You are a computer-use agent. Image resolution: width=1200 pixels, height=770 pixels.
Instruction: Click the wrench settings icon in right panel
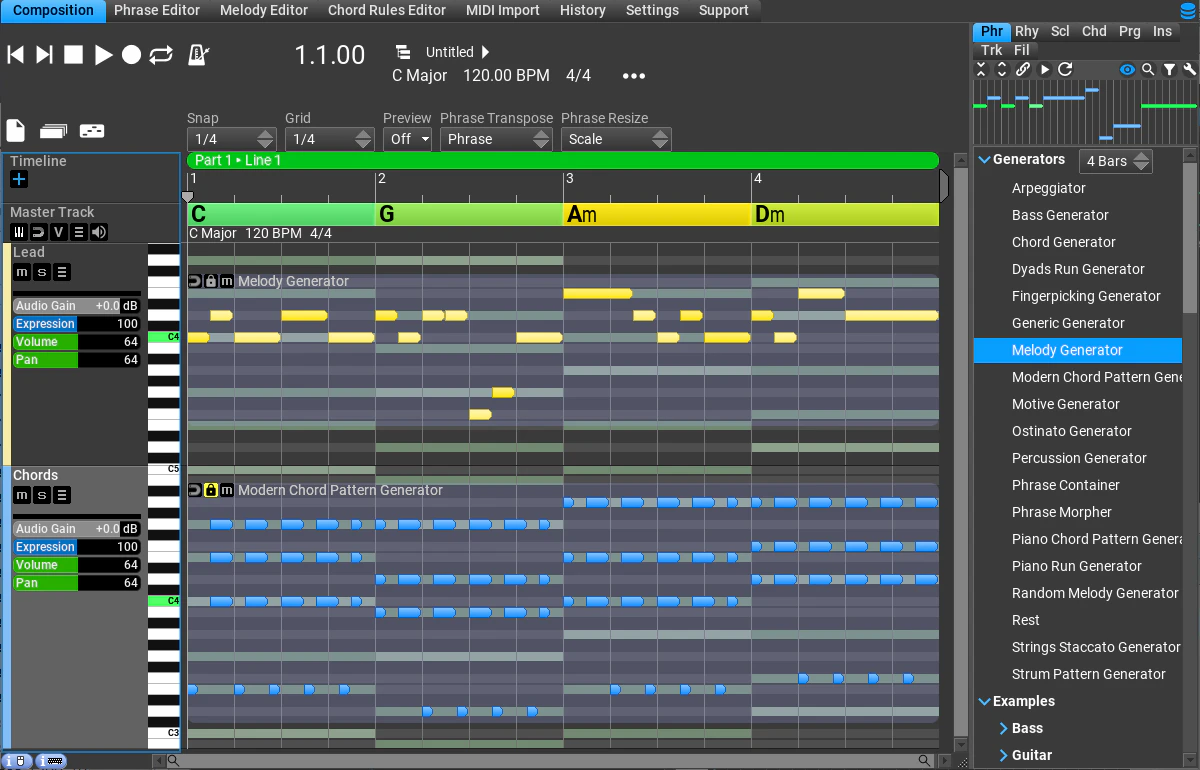click(1190, 70)
